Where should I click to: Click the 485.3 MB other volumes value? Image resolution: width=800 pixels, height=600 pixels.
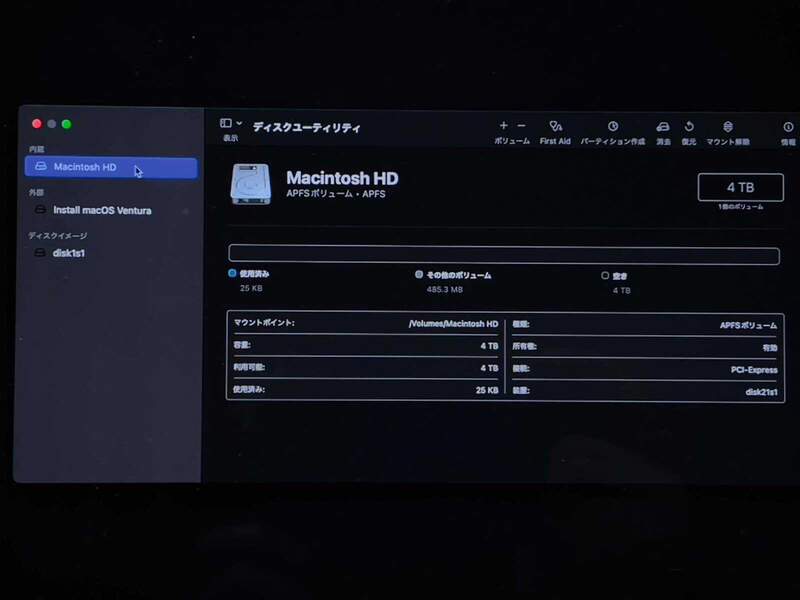445,290
